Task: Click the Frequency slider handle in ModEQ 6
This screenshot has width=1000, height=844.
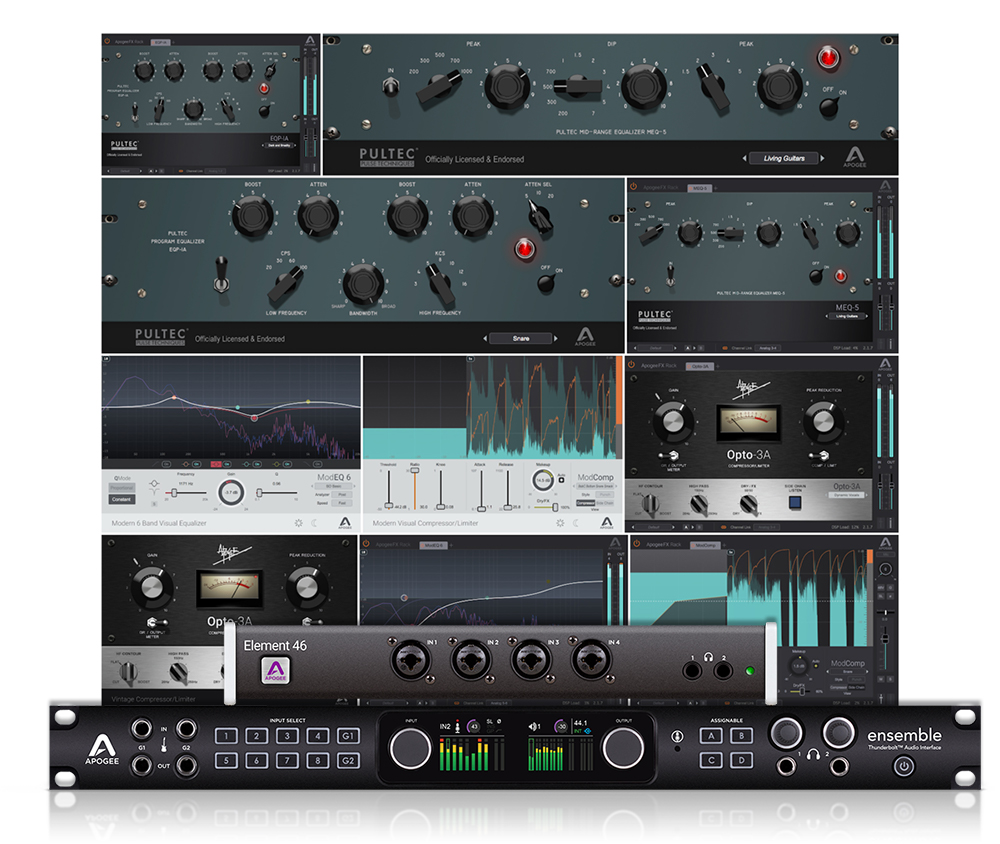Action: [174, 492]
